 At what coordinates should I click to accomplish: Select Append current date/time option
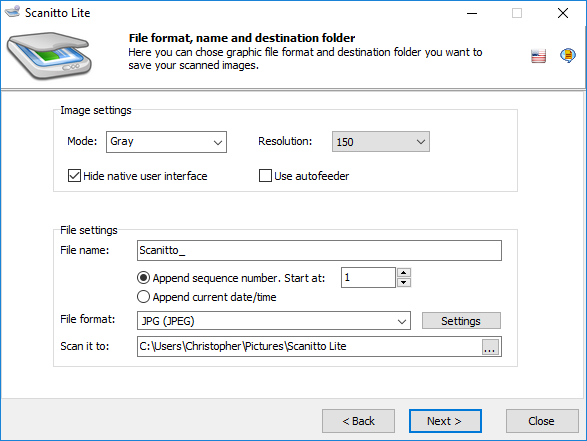pyautogui.click(x=143, y=297)
